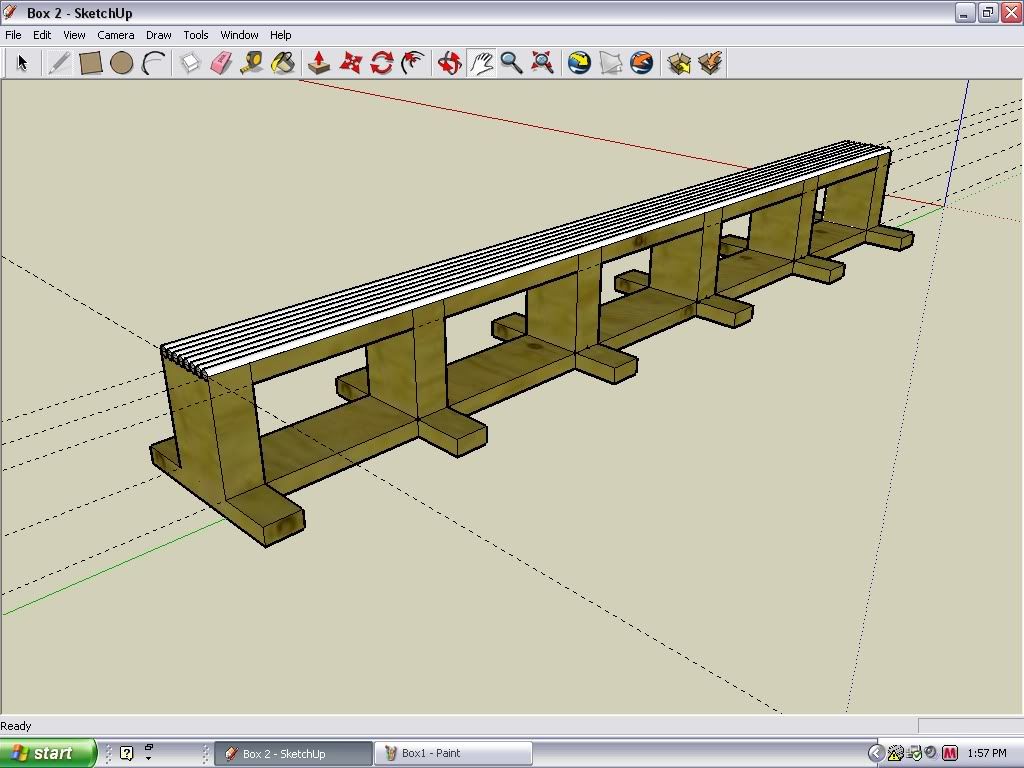Open the Draw menu
The height and width of the screenshot is (768, 1024).
pyautogui.click(x=158, y=35)
